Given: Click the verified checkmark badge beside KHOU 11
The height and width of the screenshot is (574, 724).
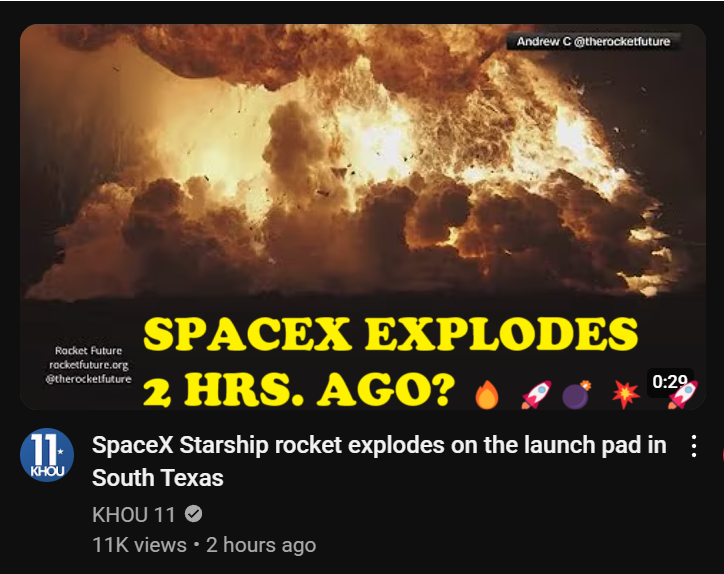Looking at the screenshot, I should pyautogui.click(x=193, y=514).
